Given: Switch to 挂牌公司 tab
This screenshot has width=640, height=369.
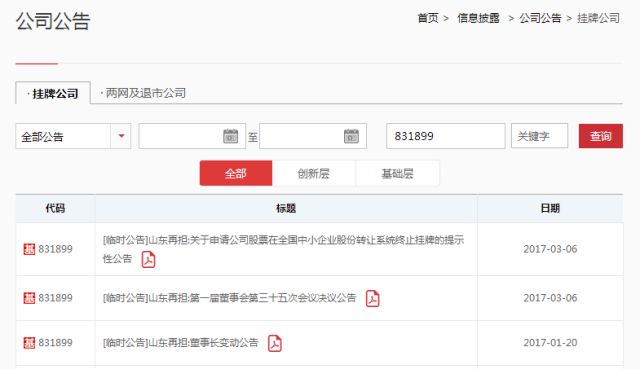Looking at the screenshot, I should click(x=53, y=93).
